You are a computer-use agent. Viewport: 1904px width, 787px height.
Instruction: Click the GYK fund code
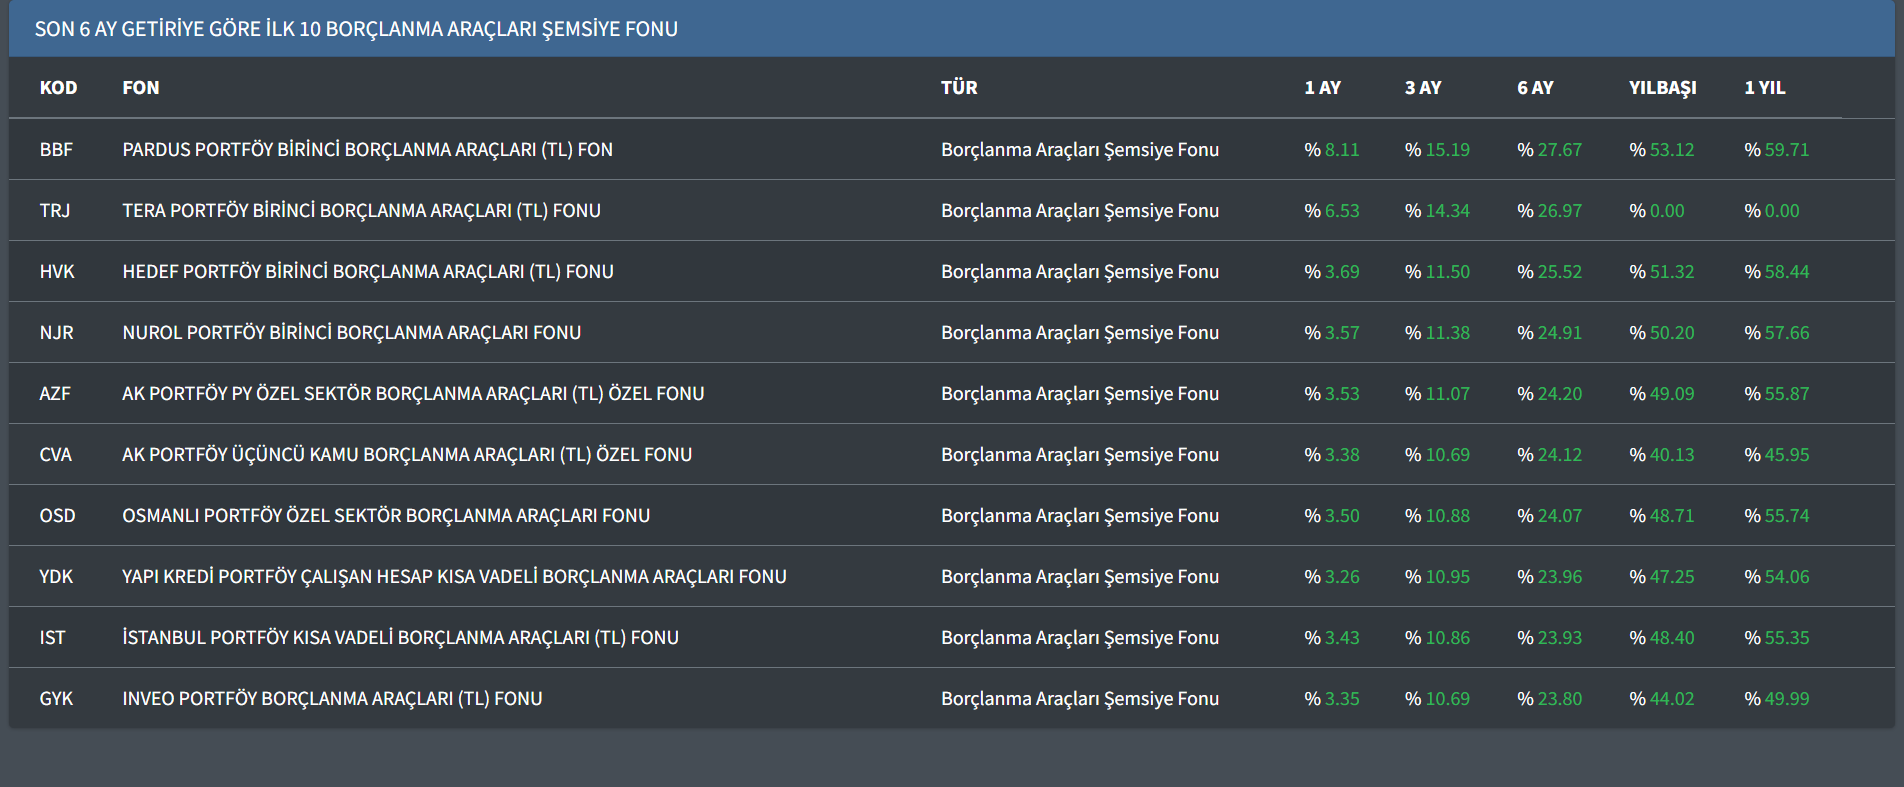click(x=56, y=699)
